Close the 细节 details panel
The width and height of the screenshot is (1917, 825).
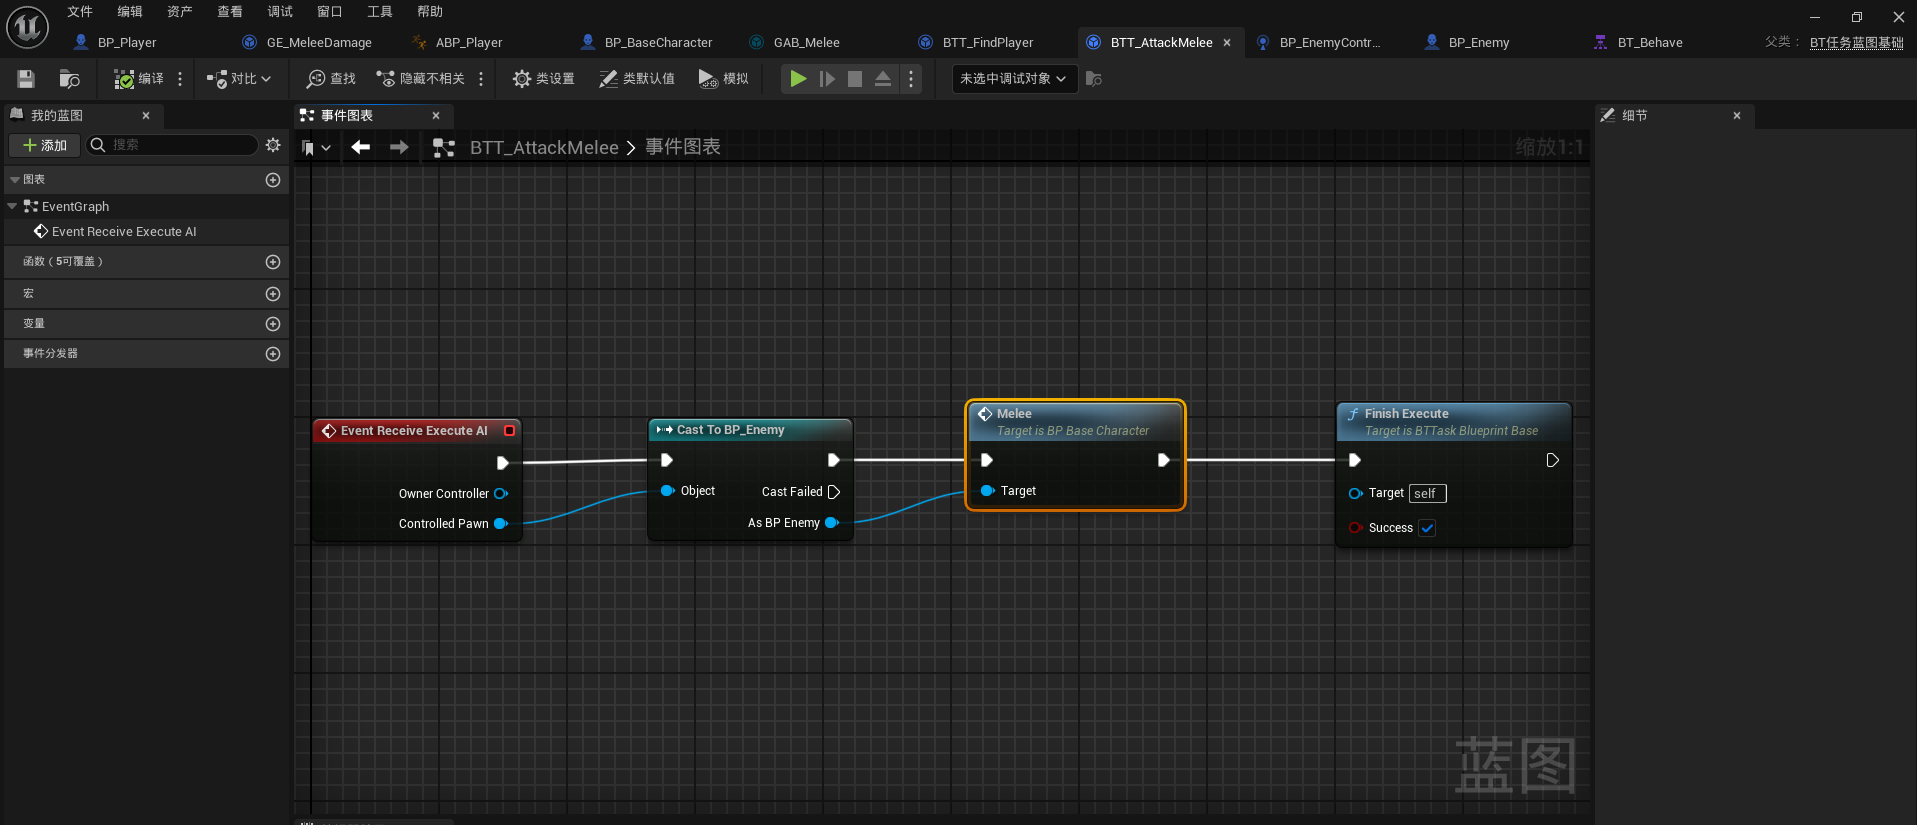tap(1737, 116)
